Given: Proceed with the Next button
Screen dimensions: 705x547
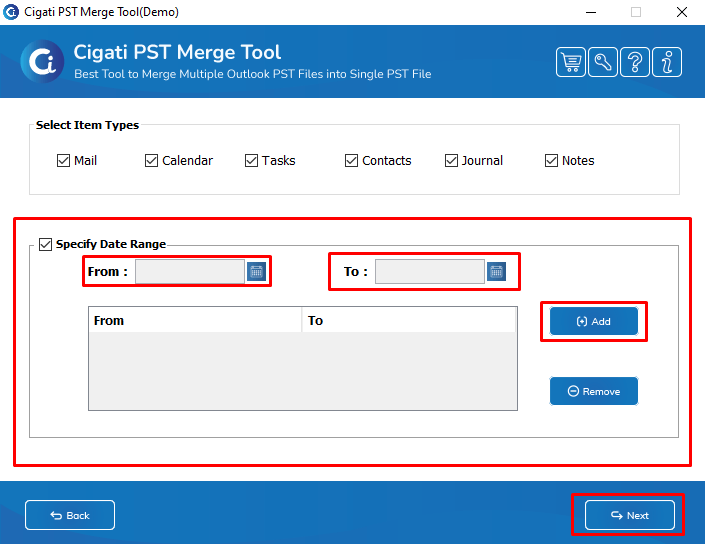Looking at the screenshot, I should [x=629, y=515].
